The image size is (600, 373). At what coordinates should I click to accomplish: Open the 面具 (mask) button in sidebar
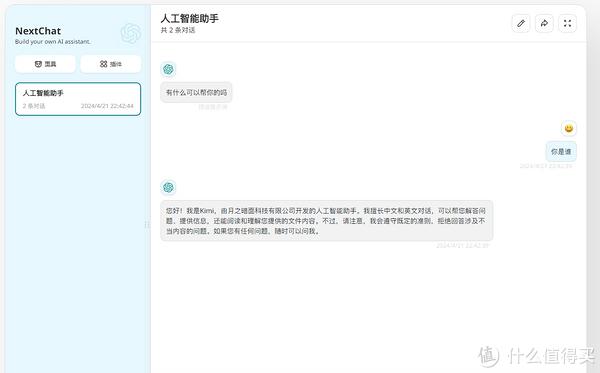(x=45, y=64)
